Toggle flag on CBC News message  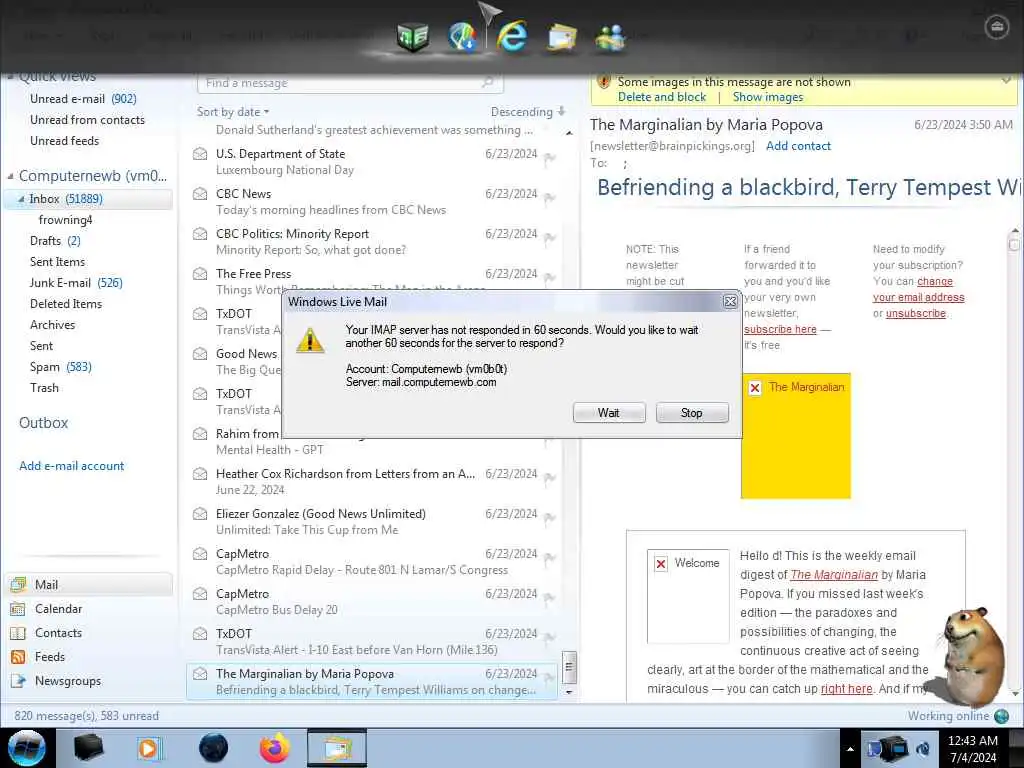(550, 198)
